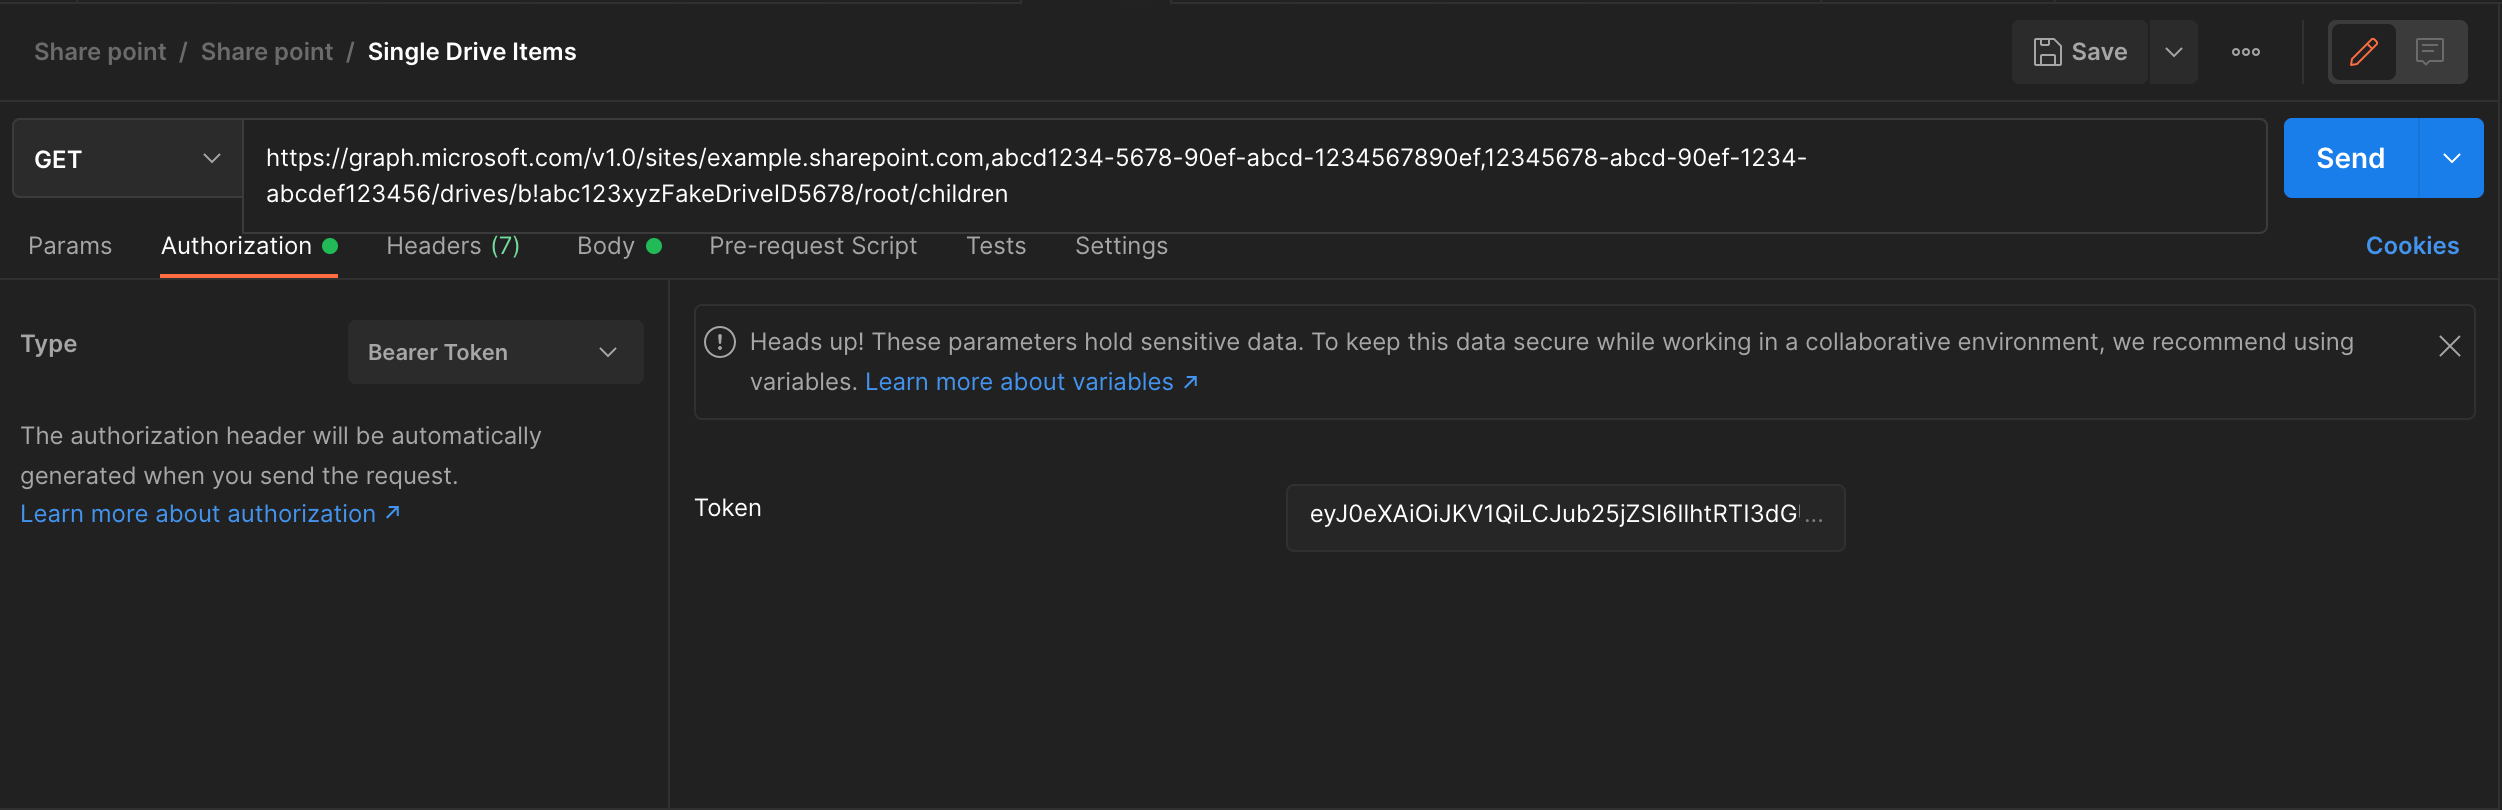Open the GET method dropdown
The height and width of the screenshot is (810, 2502).
click(x=128, y=159)
